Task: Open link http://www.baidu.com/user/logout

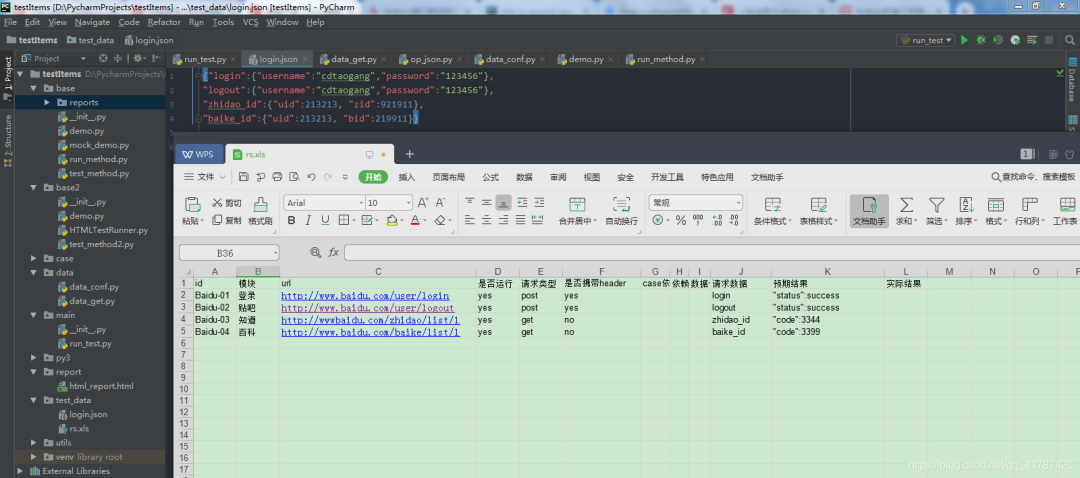Action: (368, 308)
